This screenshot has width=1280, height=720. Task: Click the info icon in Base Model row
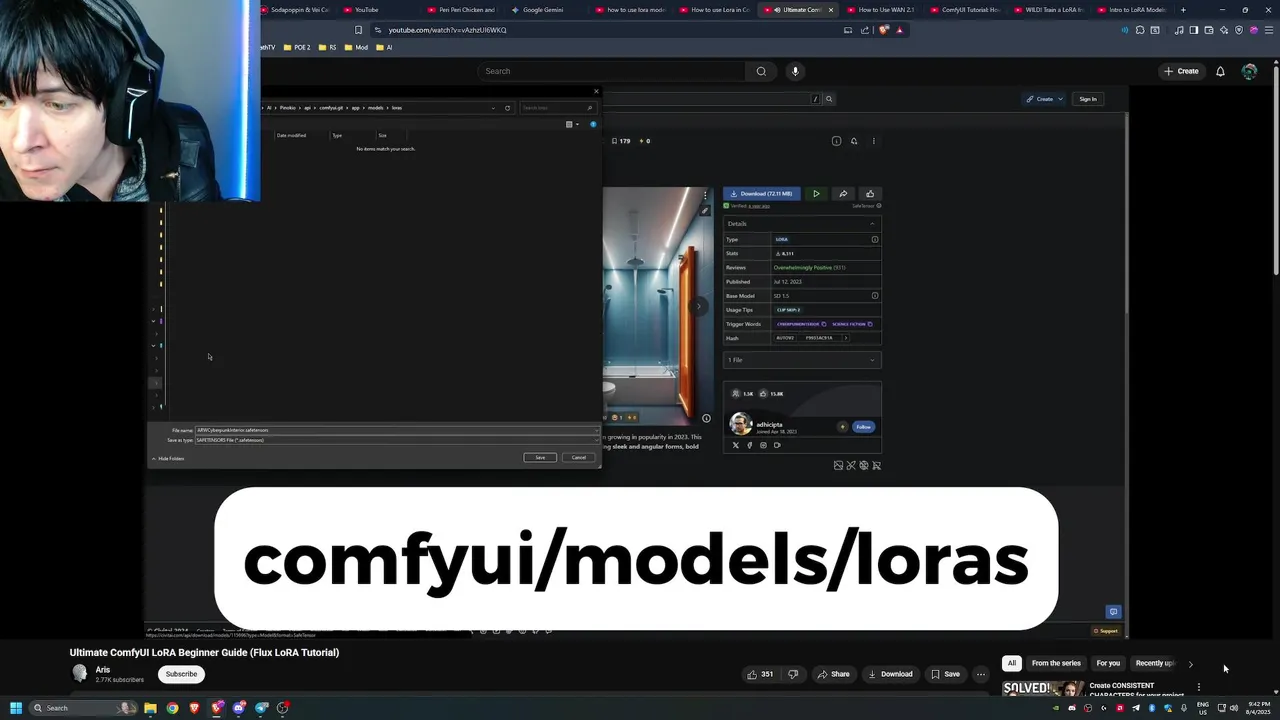[875, 296]
